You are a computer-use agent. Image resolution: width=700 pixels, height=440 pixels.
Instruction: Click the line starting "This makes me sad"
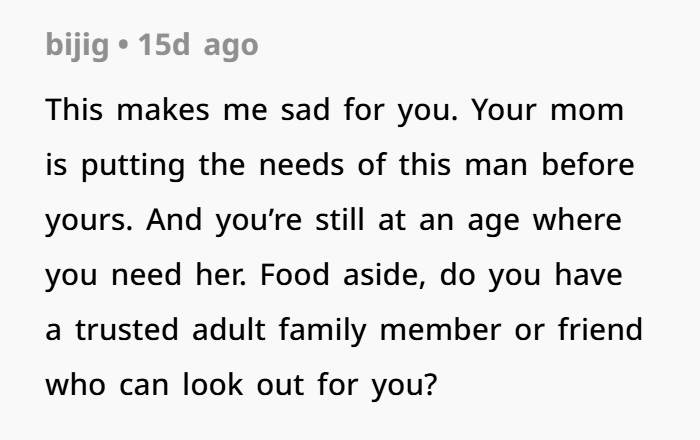(334, 109)
